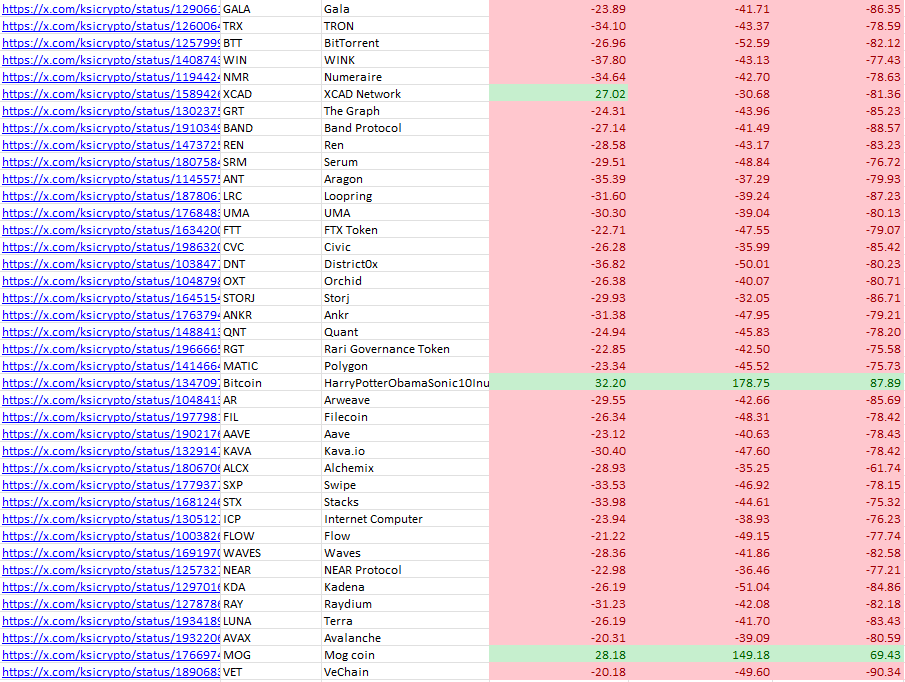Follow the link in the XCAD row
The image size is (905, 682).
(111, 94)
